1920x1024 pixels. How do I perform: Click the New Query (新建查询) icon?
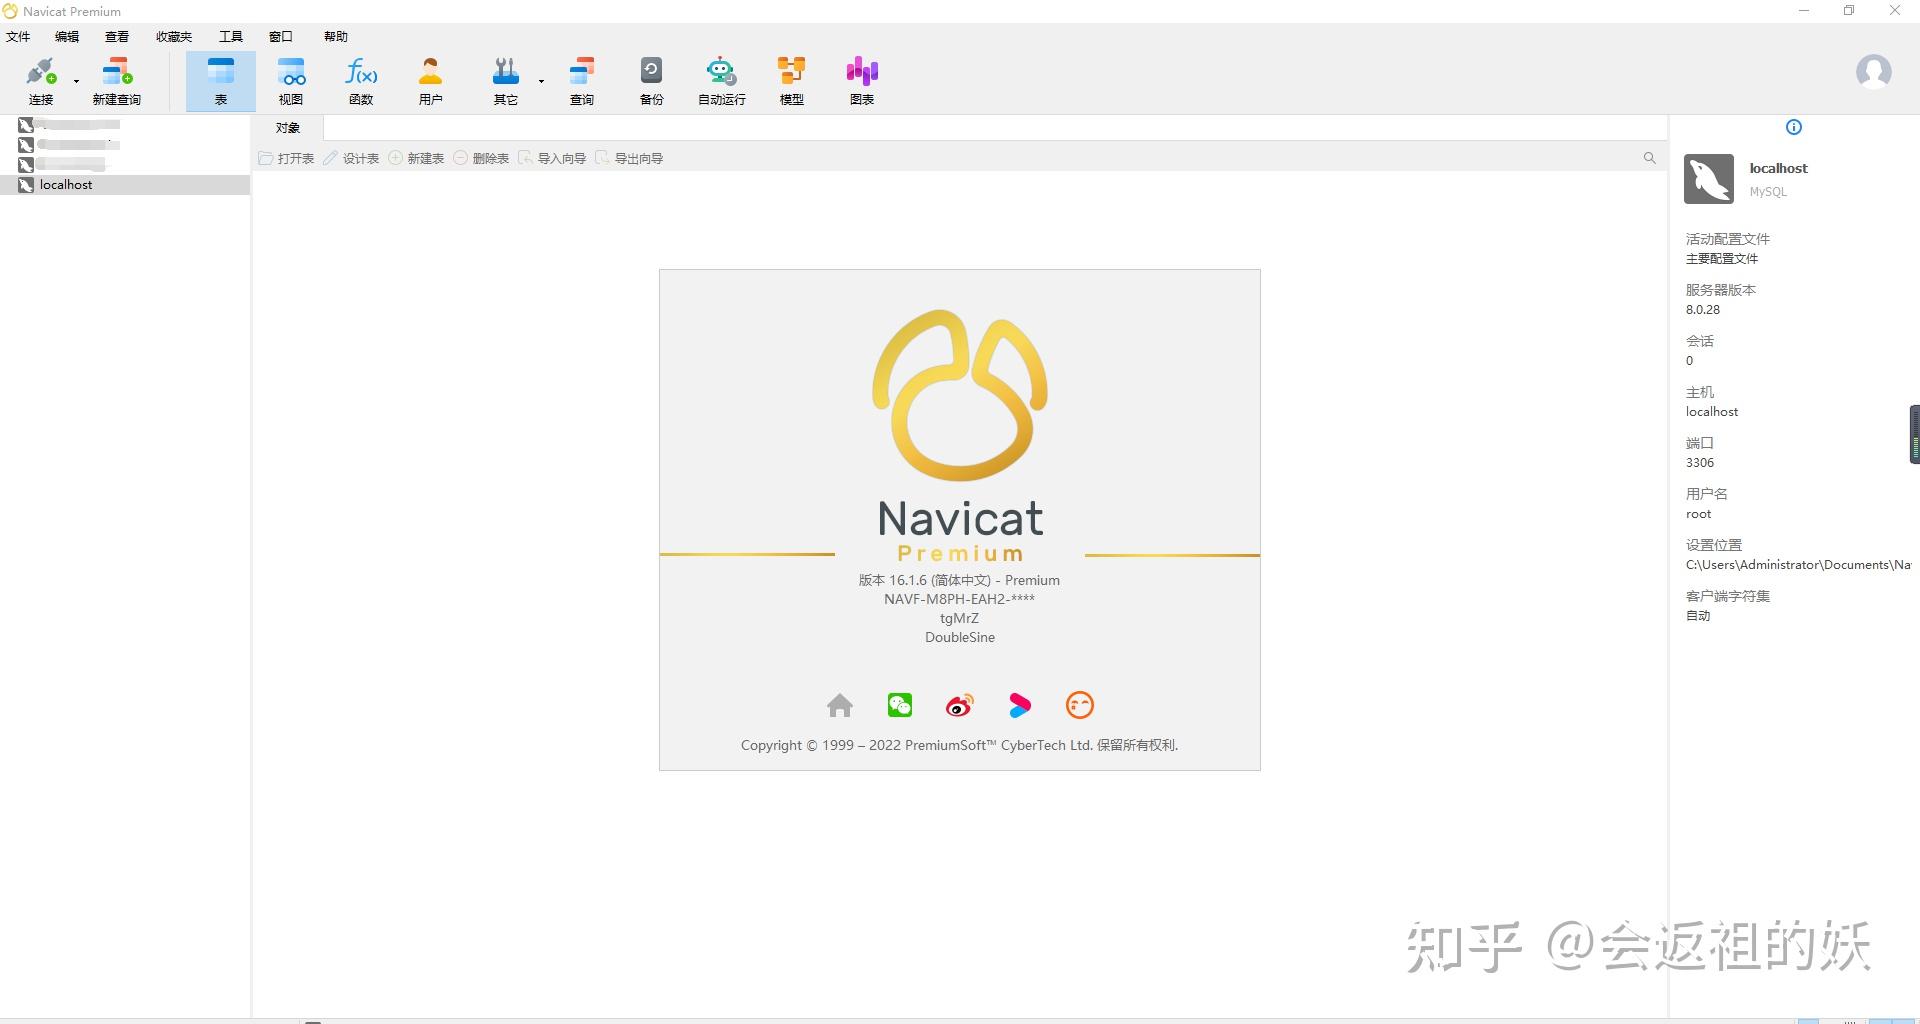click(117, 80)
